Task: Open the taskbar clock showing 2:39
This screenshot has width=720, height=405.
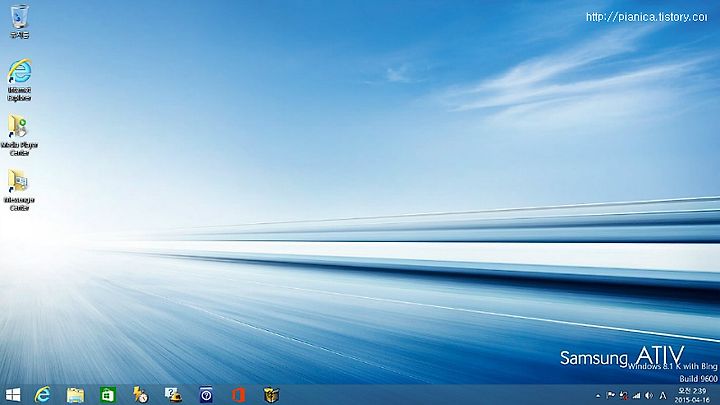Action: [692, 395]
